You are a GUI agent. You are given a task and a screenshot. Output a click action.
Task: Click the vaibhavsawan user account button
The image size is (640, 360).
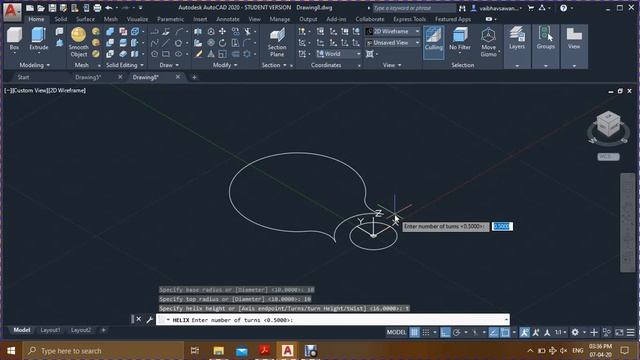(x=497, y=8)
